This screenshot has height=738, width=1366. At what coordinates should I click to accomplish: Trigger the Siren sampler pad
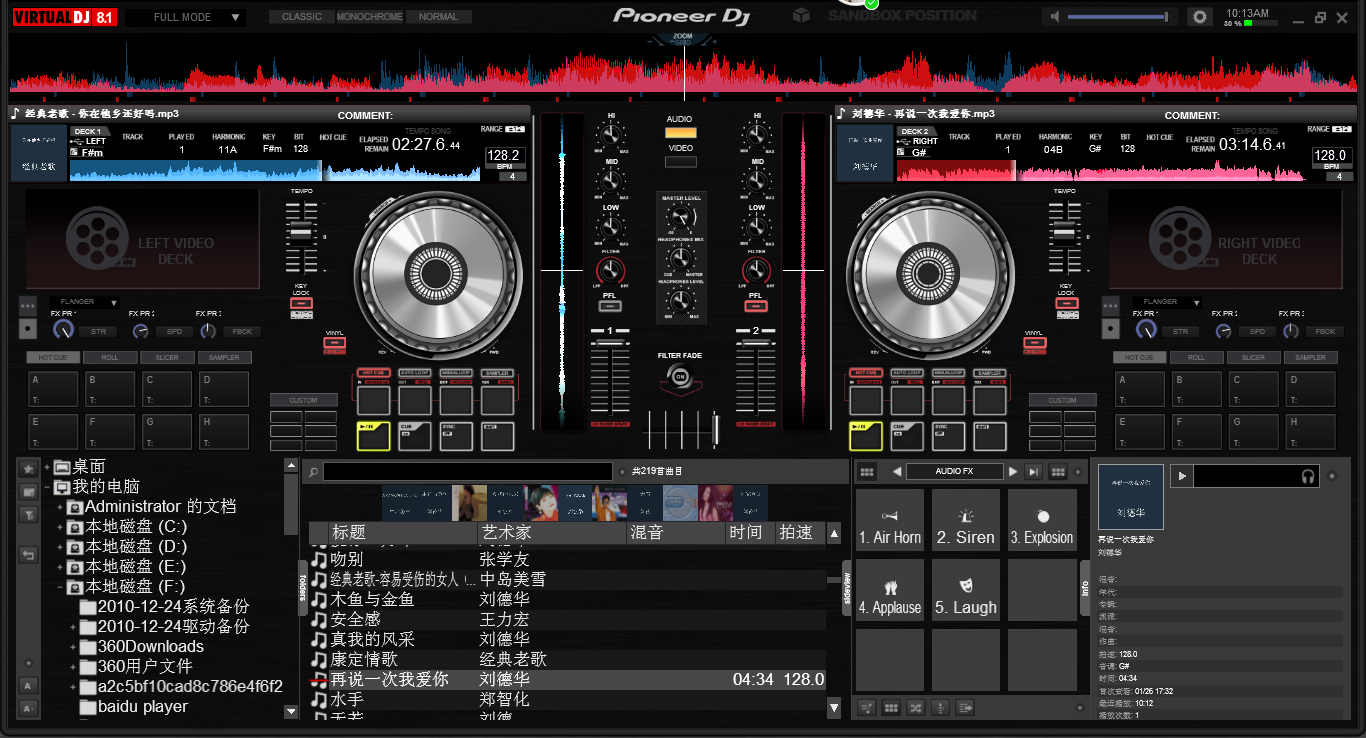[x=966, y=521]
